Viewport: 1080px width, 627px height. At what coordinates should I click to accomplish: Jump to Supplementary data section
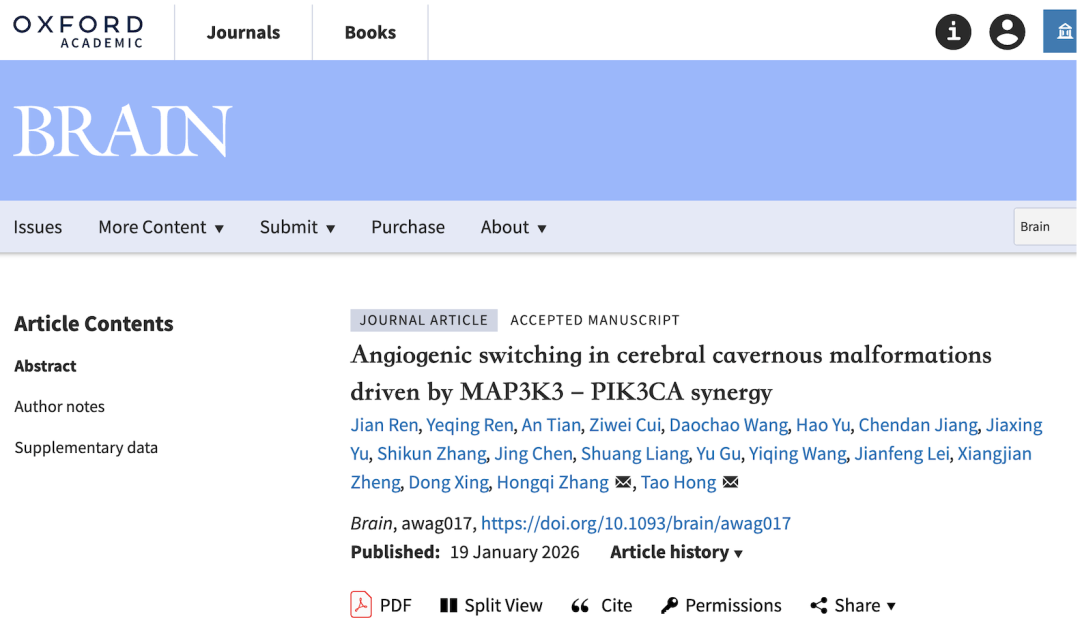[86, 447]
